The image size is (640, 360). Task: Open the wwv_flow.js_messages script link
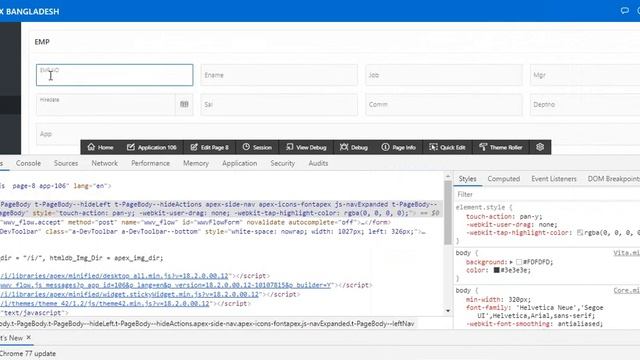(x=165, y=285)
